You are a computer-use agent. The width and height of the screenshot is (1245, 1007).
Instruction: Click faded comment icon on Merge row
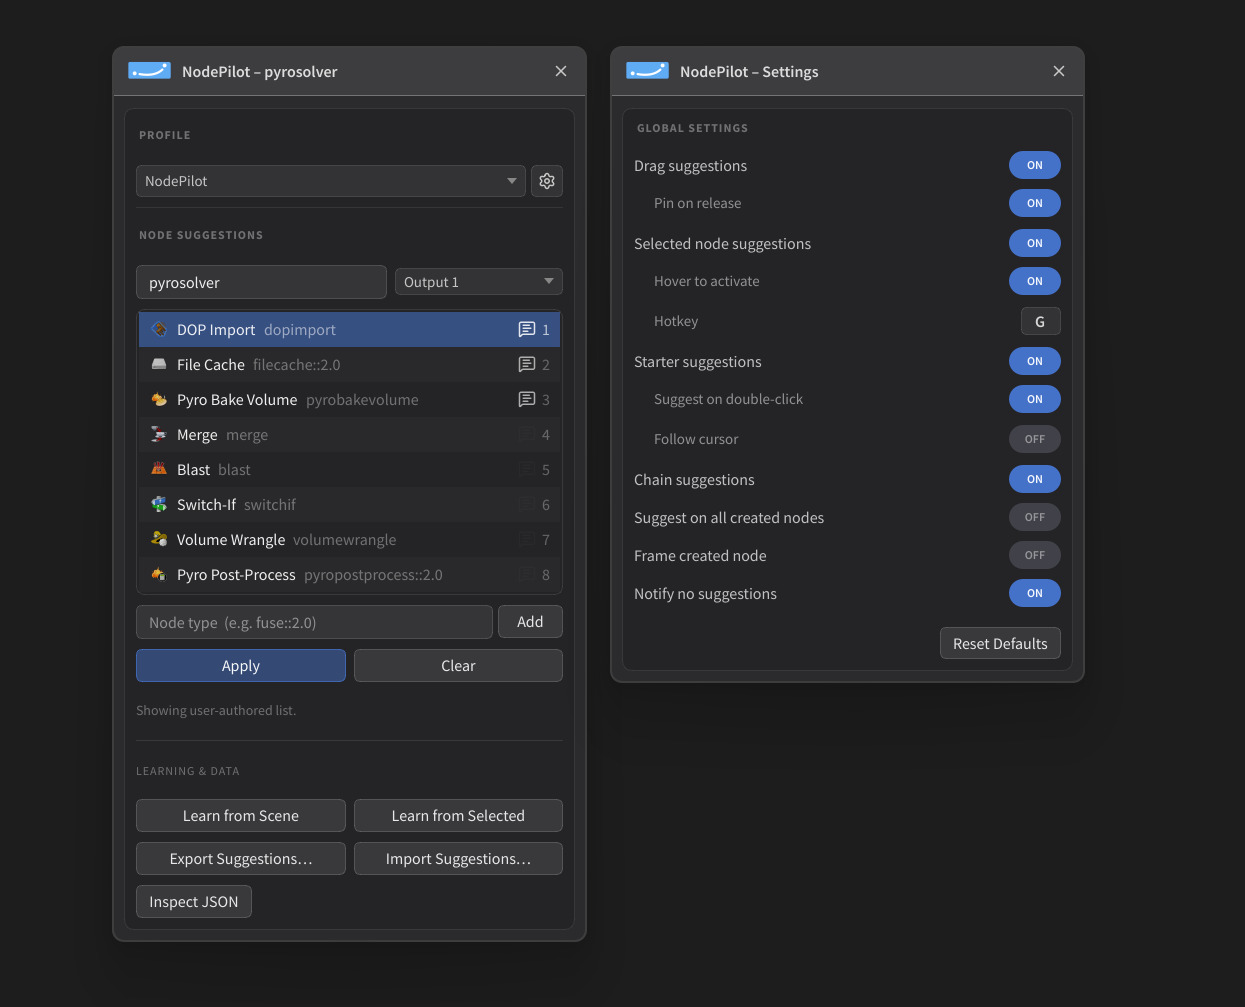[x=527, y=434]
